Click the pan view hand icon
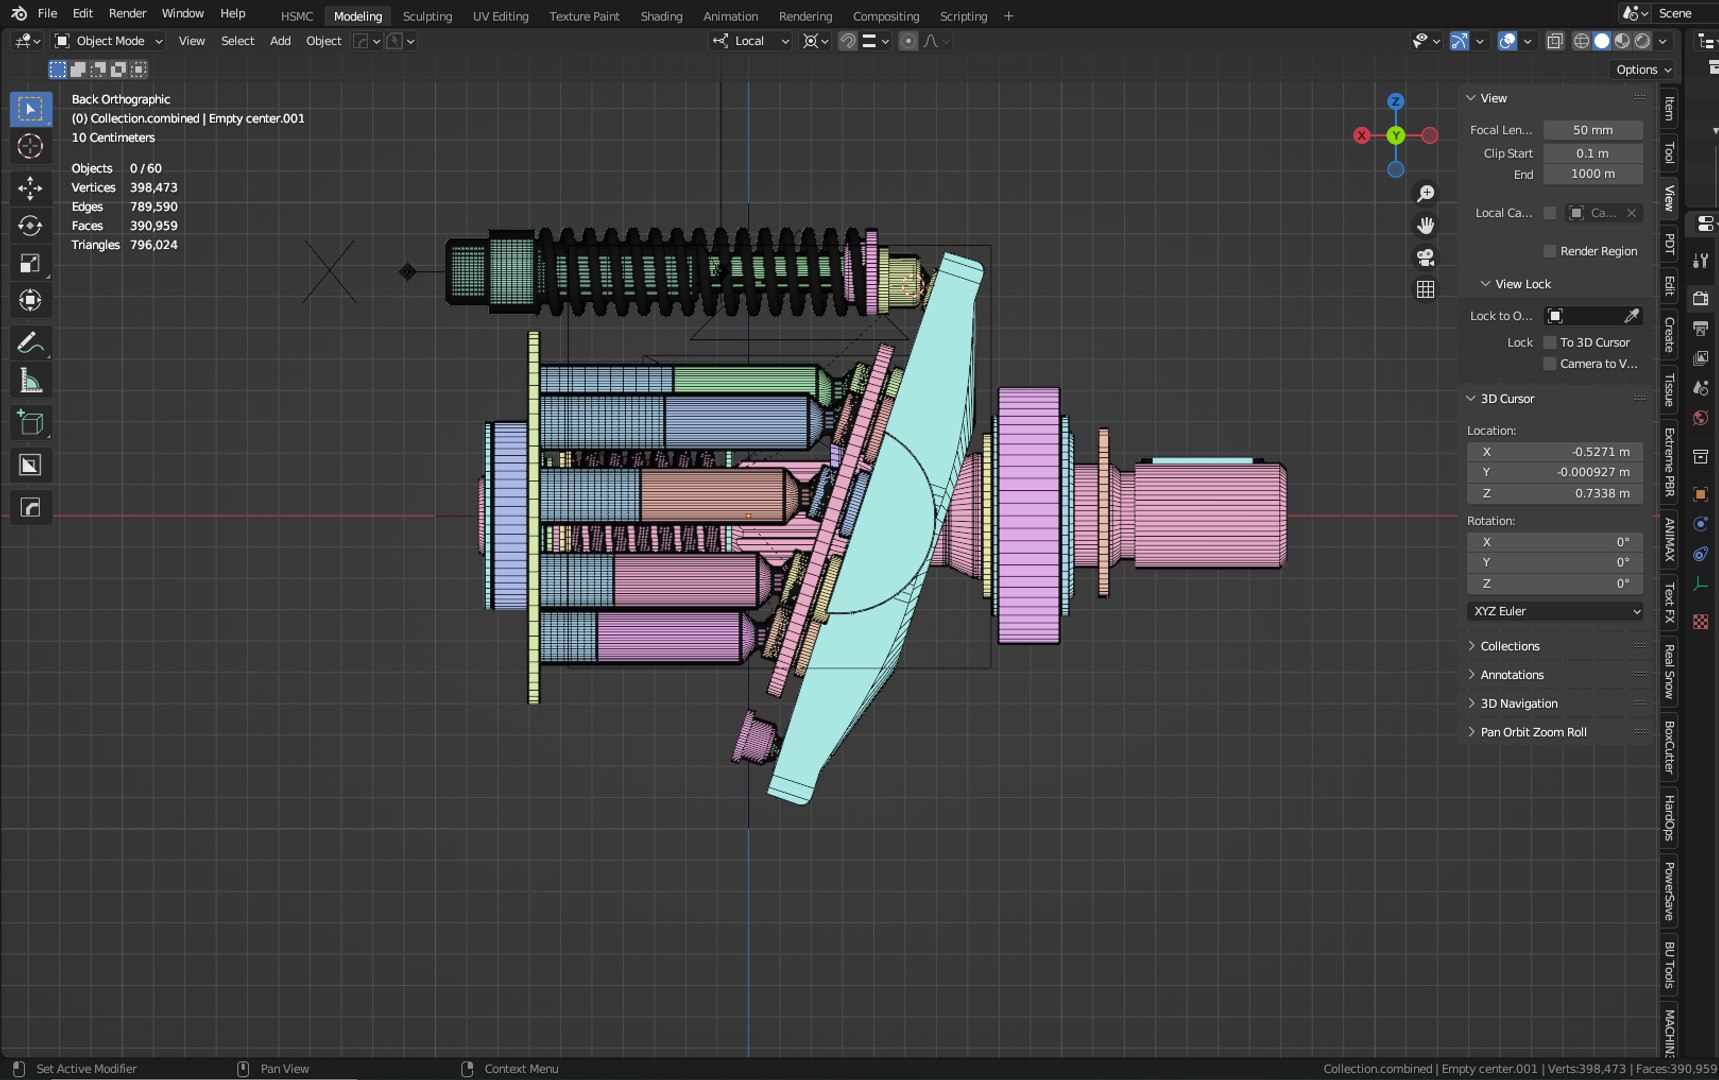 tap(1425, 225)
